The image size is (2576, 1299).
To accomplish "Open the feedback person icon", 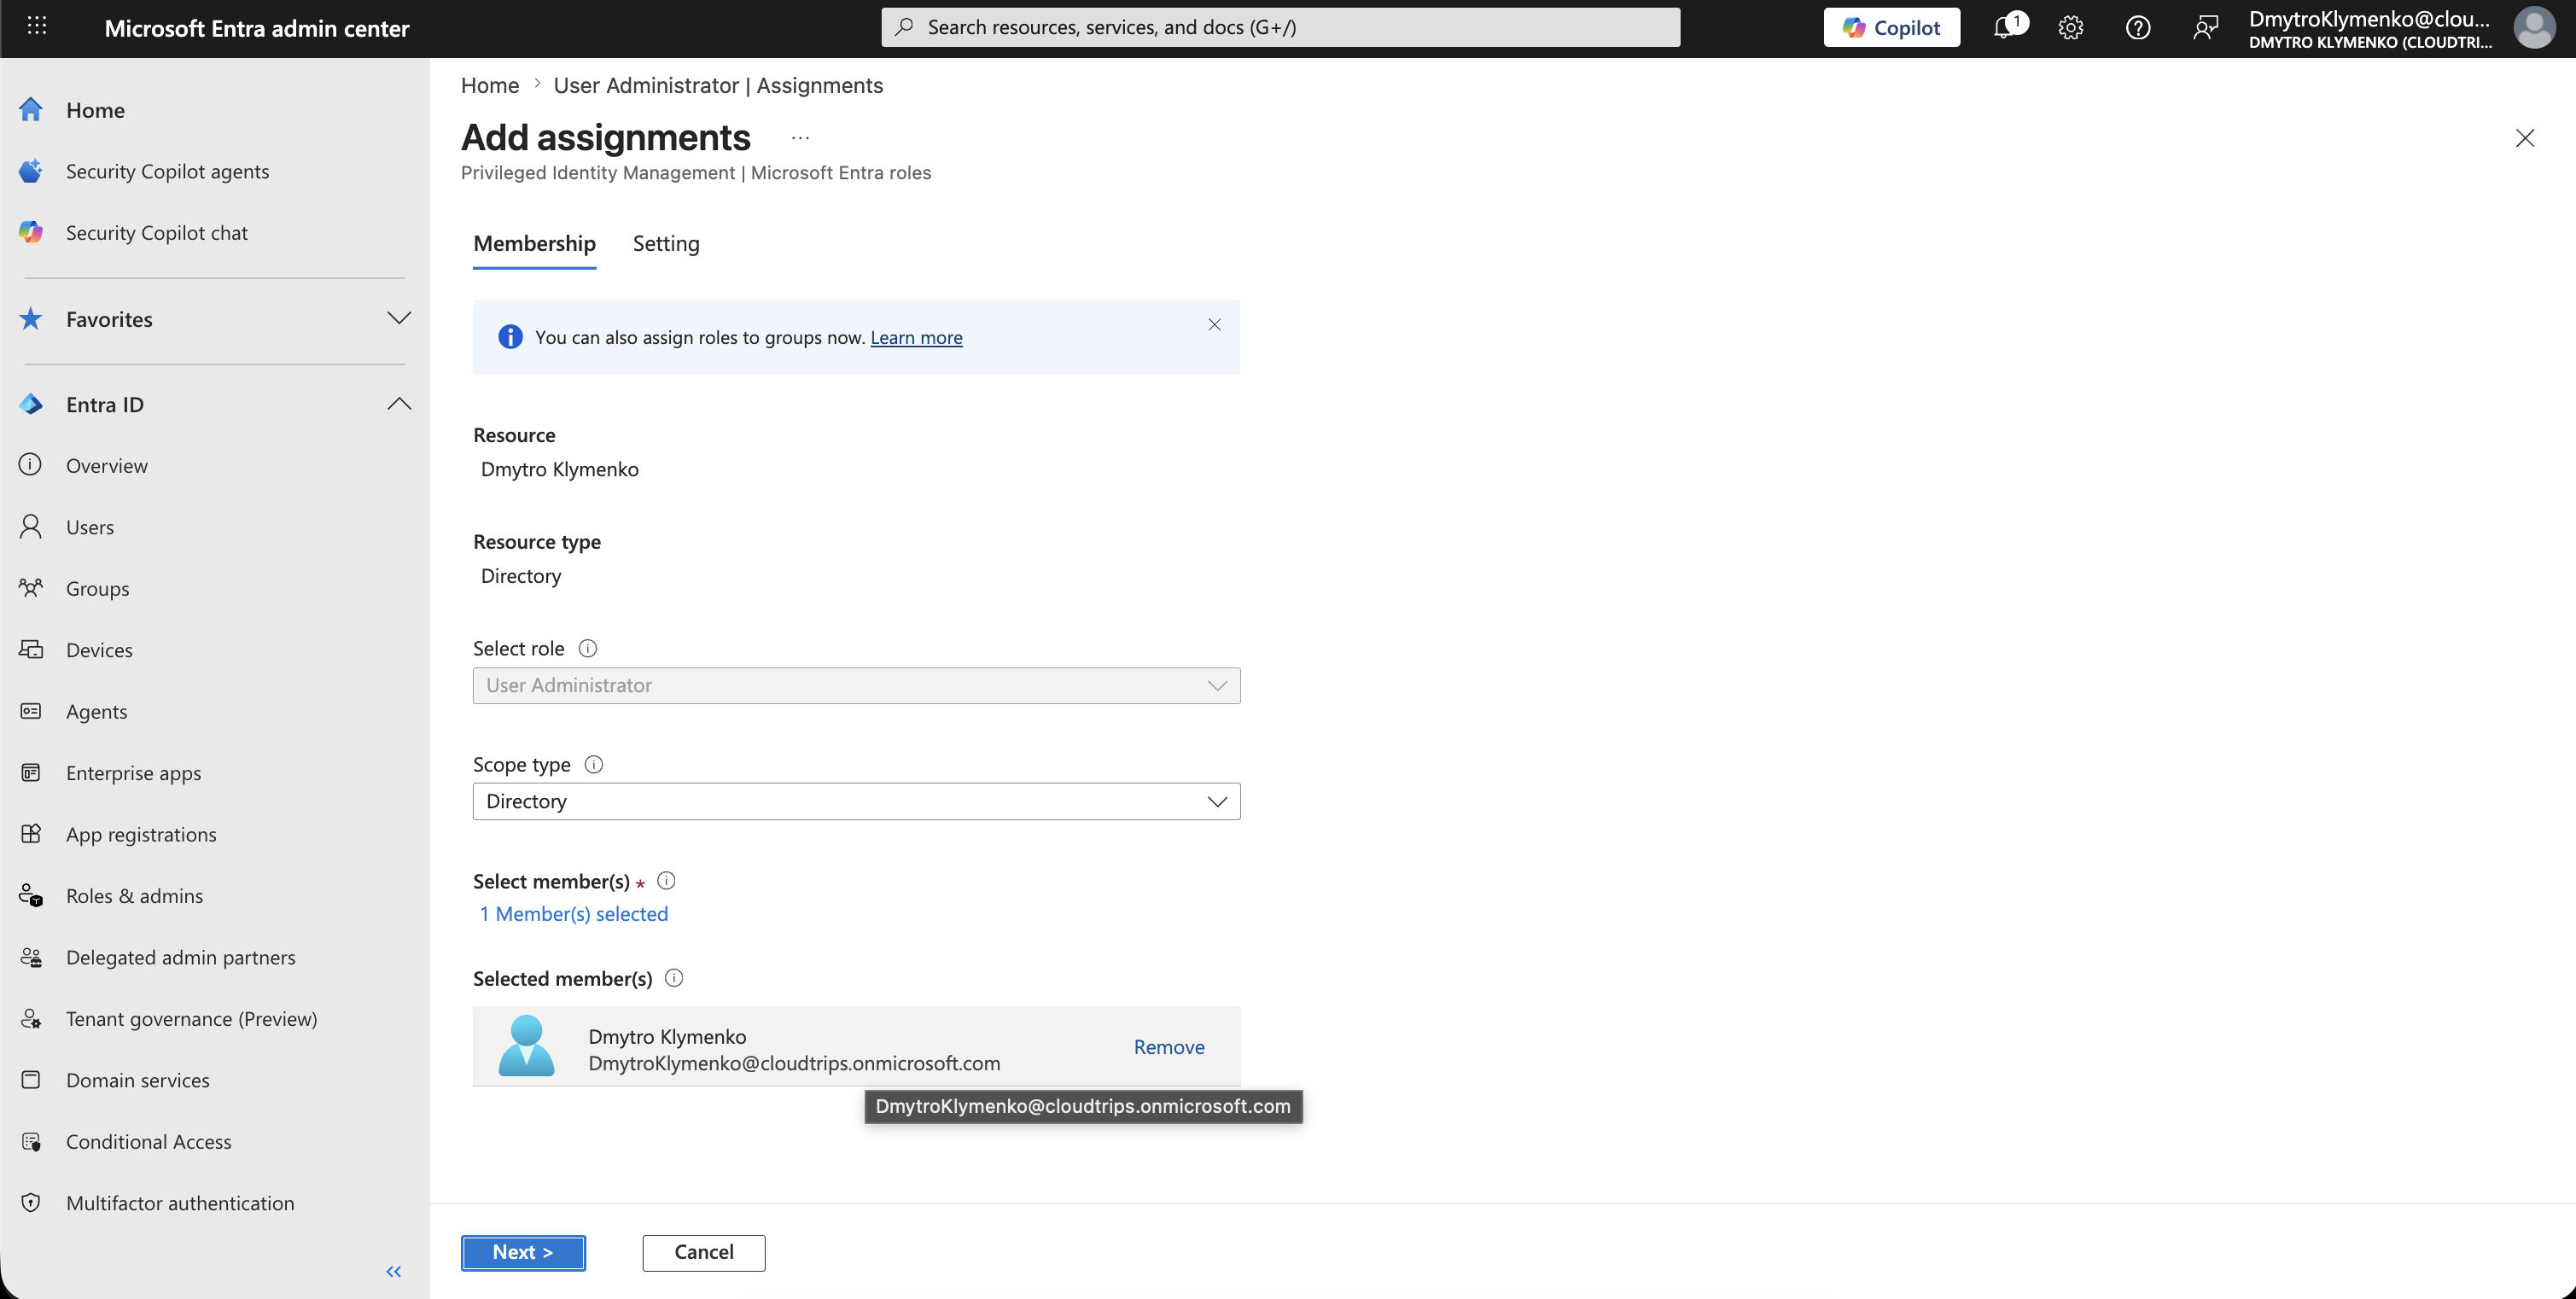I will click(2205, 27).
